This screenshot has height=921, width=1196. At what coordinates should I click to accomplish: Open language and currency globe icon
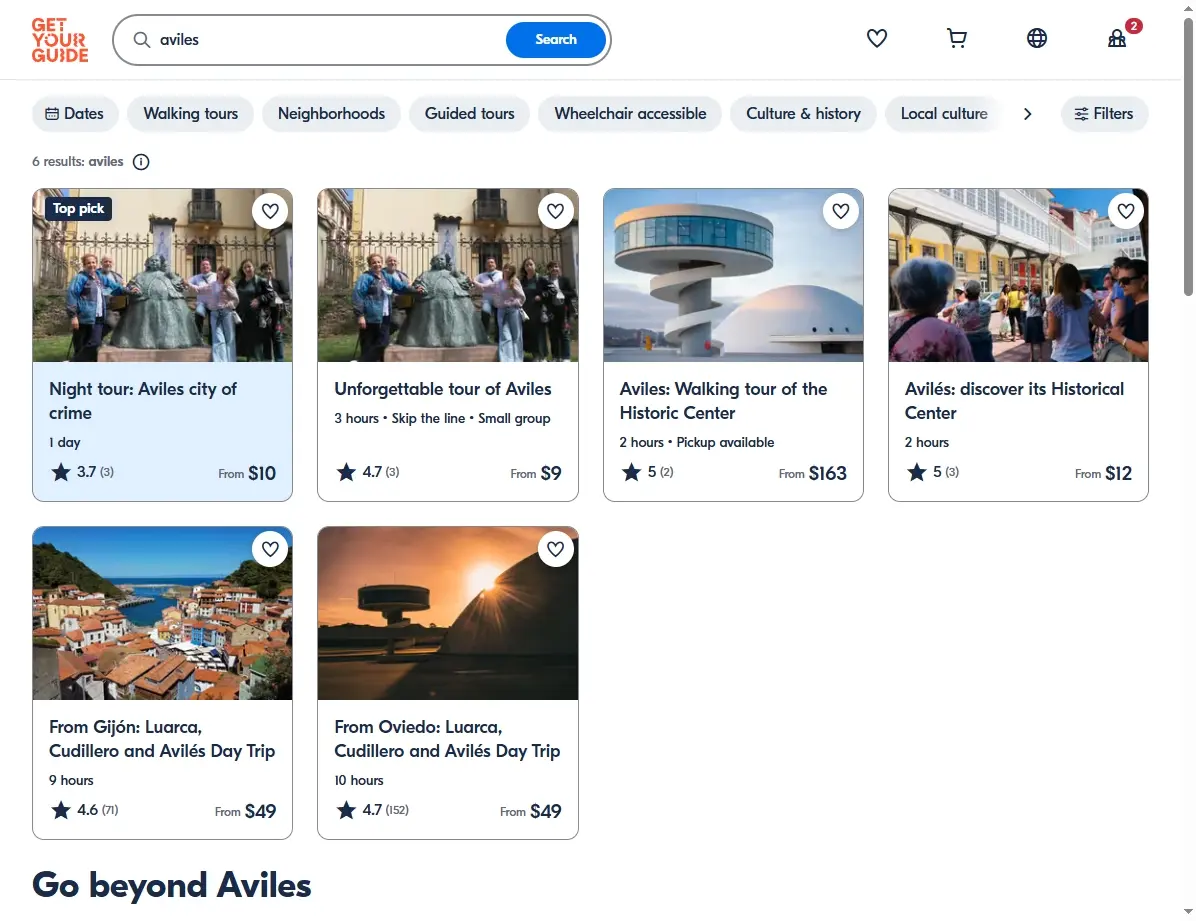tap(1037, 38)
